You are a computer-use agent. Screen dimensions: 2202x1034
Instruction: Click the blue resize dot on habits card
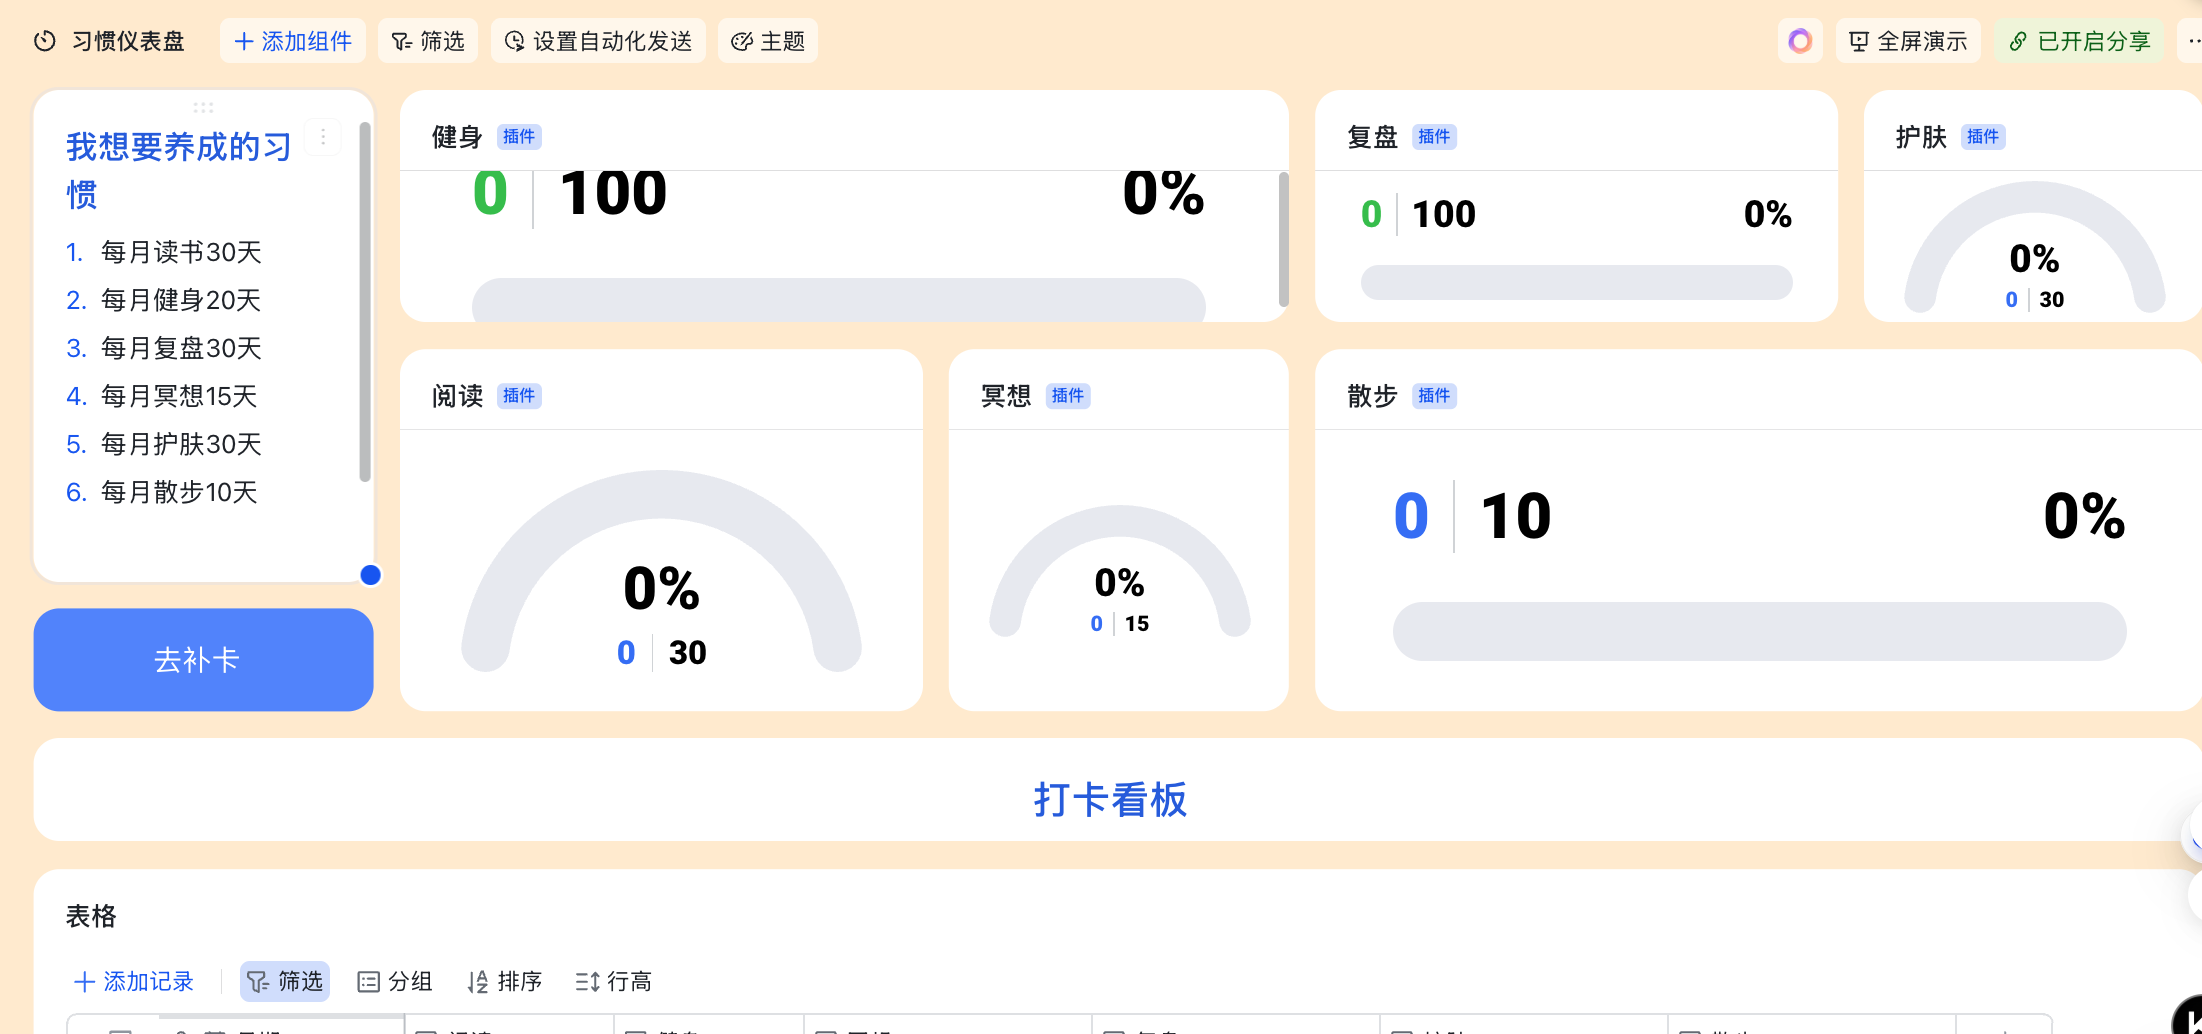coord(370,575)
